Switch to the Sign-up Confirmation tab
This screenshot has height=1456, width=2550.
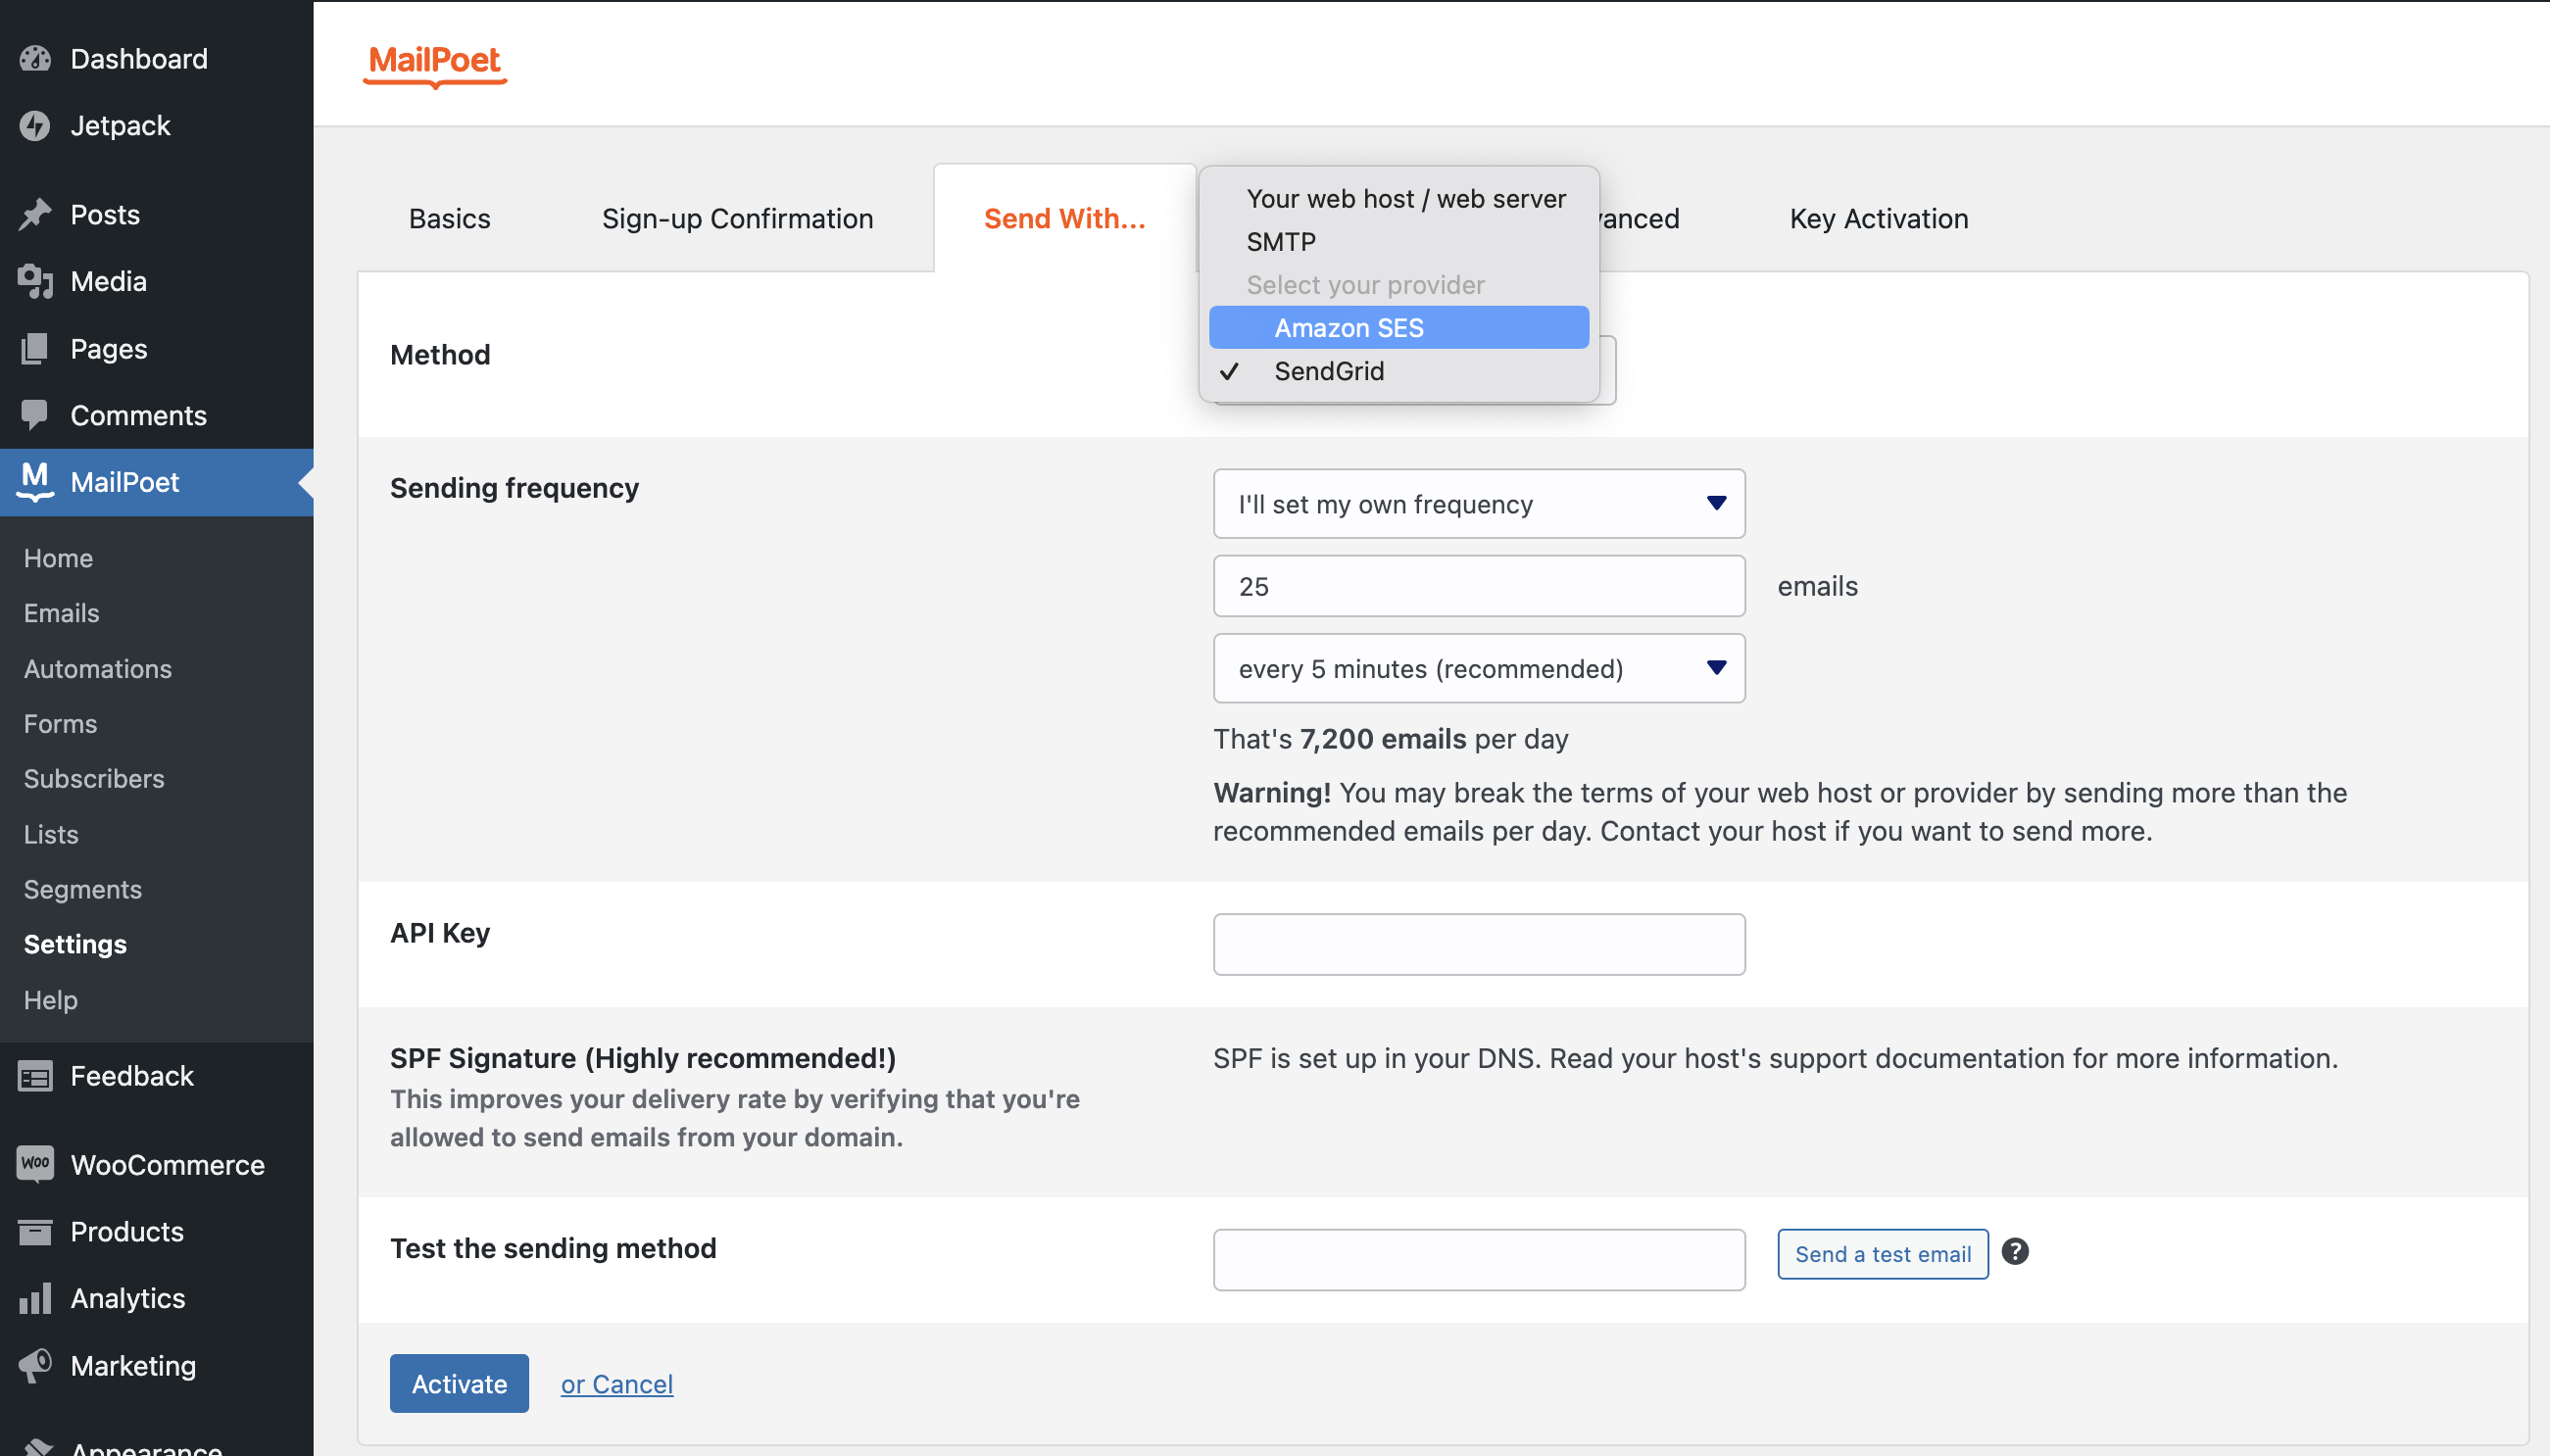[x=737, y=219]
